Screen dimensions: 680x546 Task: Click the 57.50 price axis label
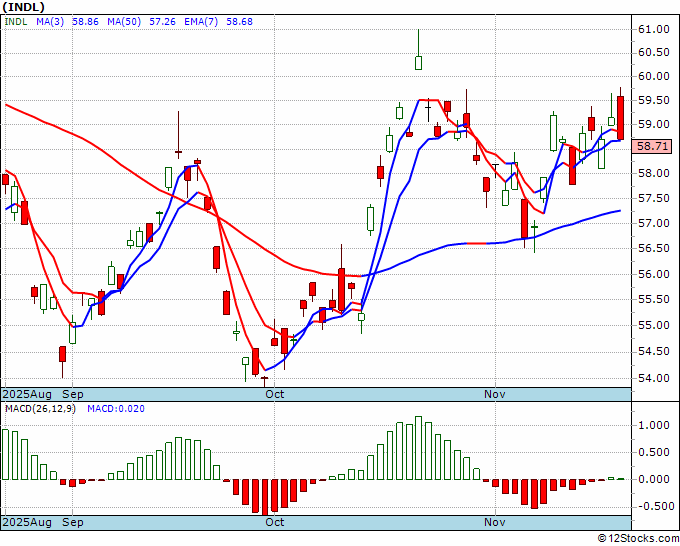coord(654,199)
